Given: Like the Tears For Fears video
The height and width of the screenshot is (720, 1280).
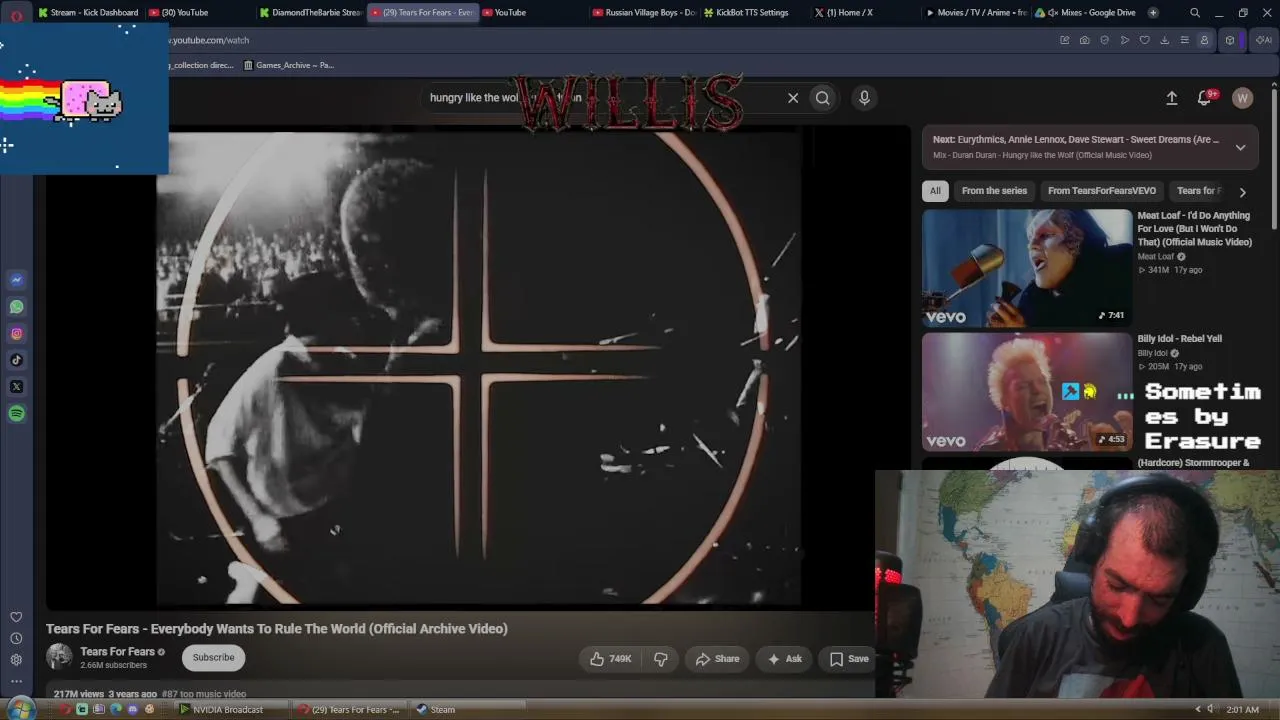Looking at the screenshot, I should [611, 659].
